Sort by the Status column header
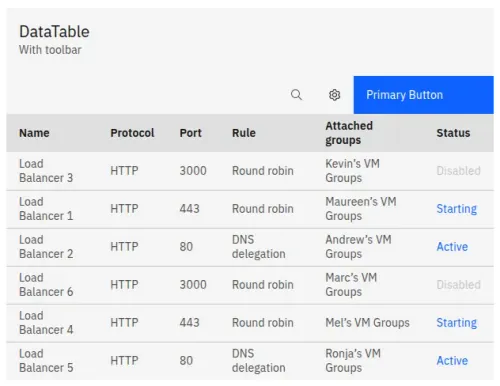This screenshot has height=386, width=500. click(x=453, y=133)
